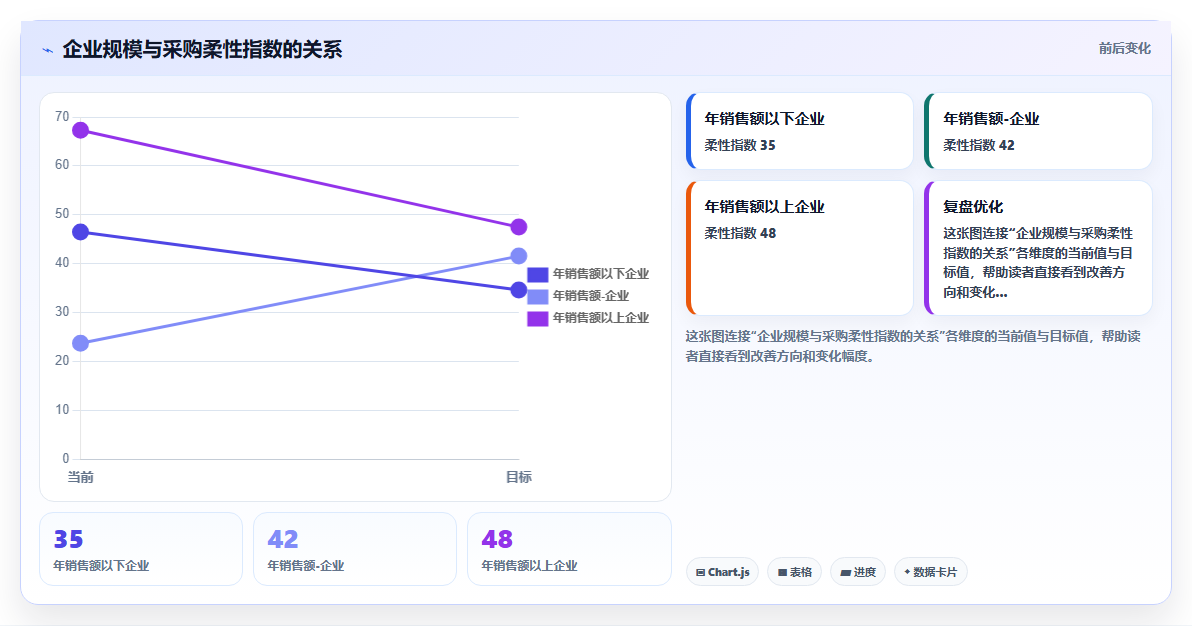Click legend label 年销售额以下企业 in chart
This screenshot has width=1192, height=626.
point(601,274)
